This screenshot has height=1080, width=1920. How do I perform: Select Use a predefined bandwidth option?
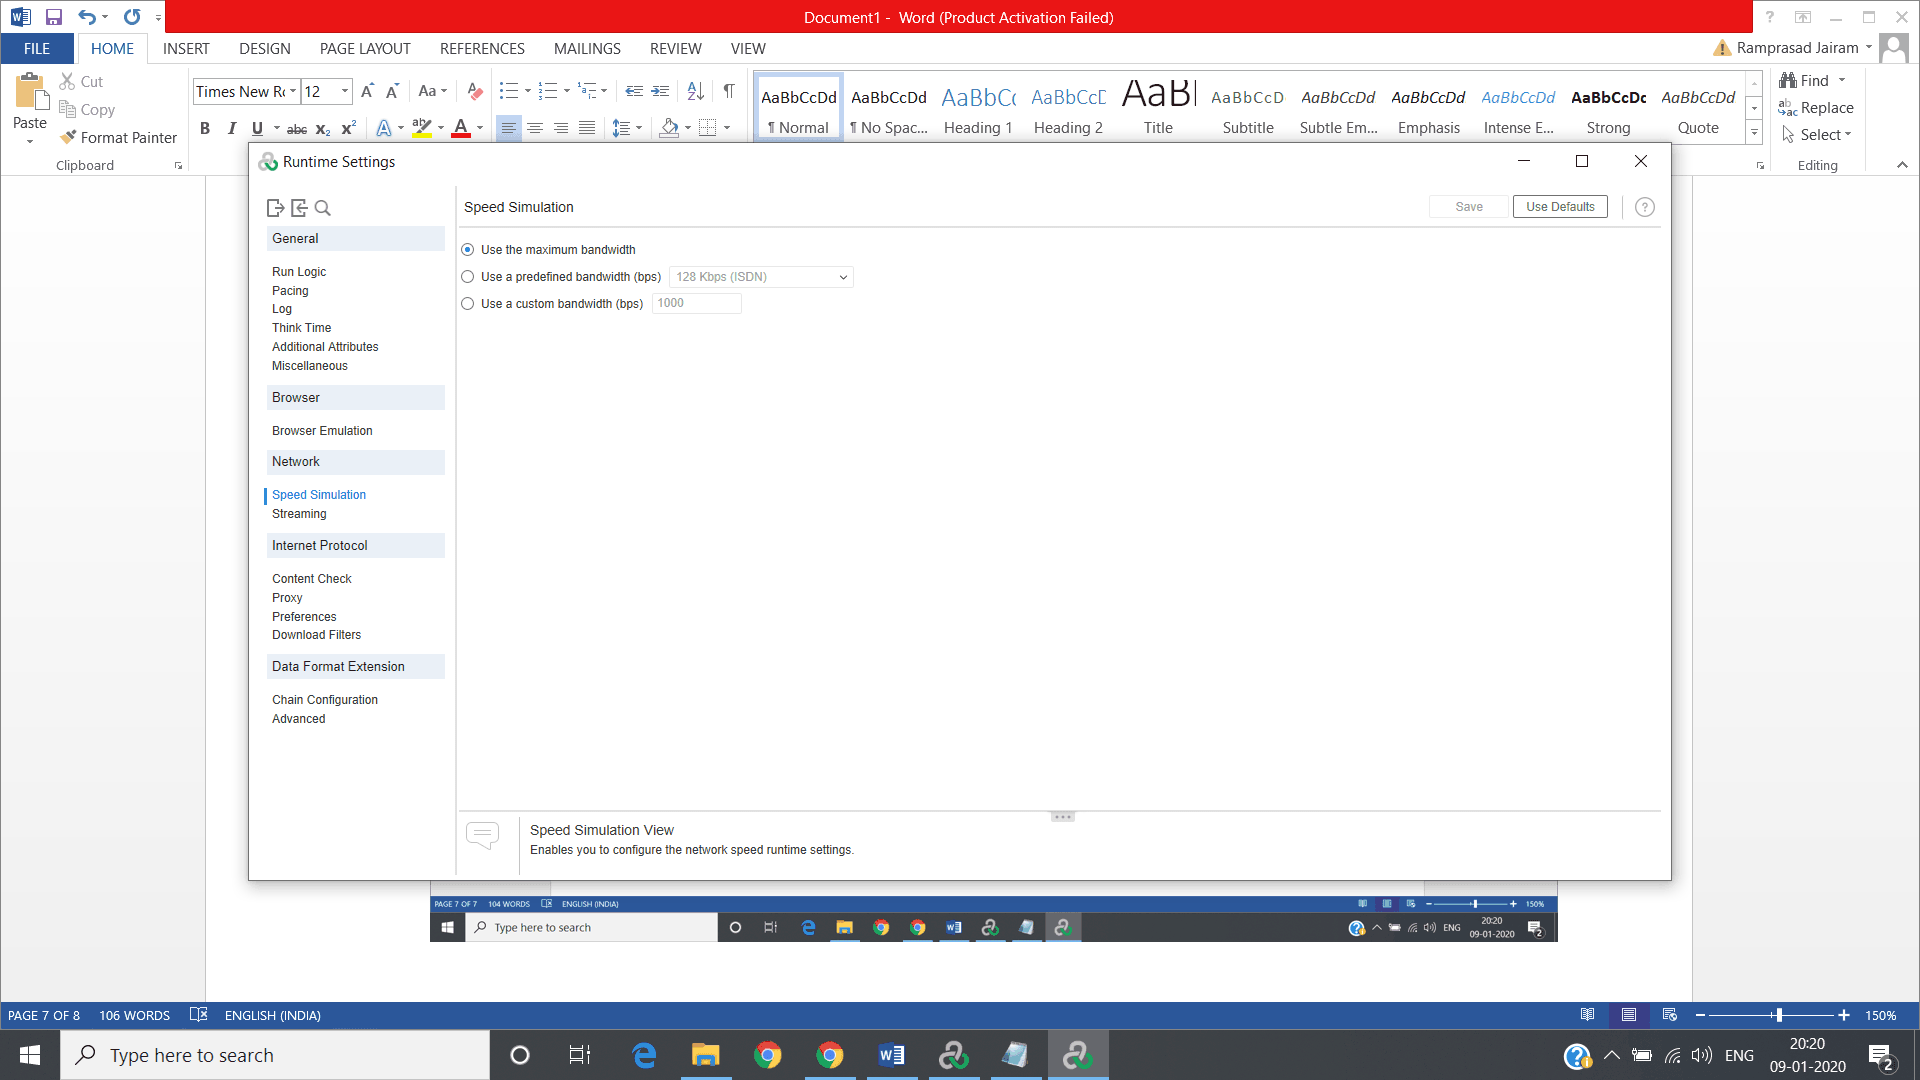click(x=468, y=277)
